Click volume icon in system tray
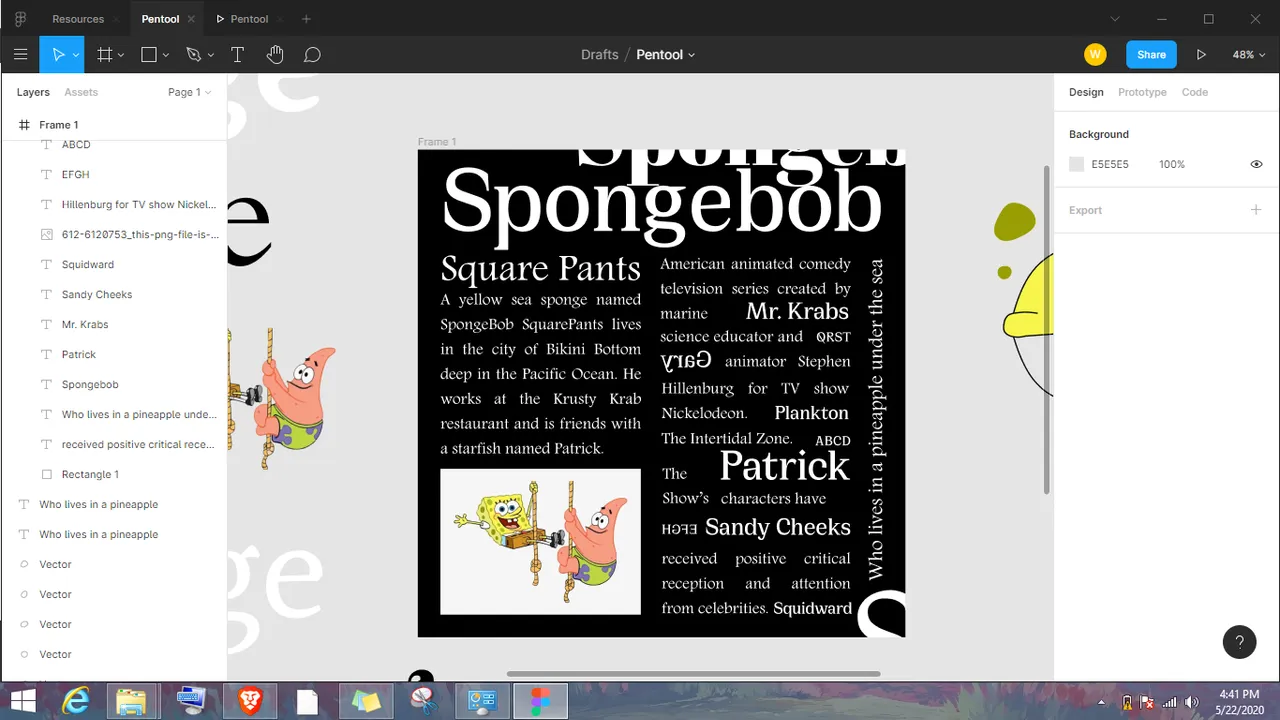This screenshot has width=1280, height=720. coord(1191,703)
